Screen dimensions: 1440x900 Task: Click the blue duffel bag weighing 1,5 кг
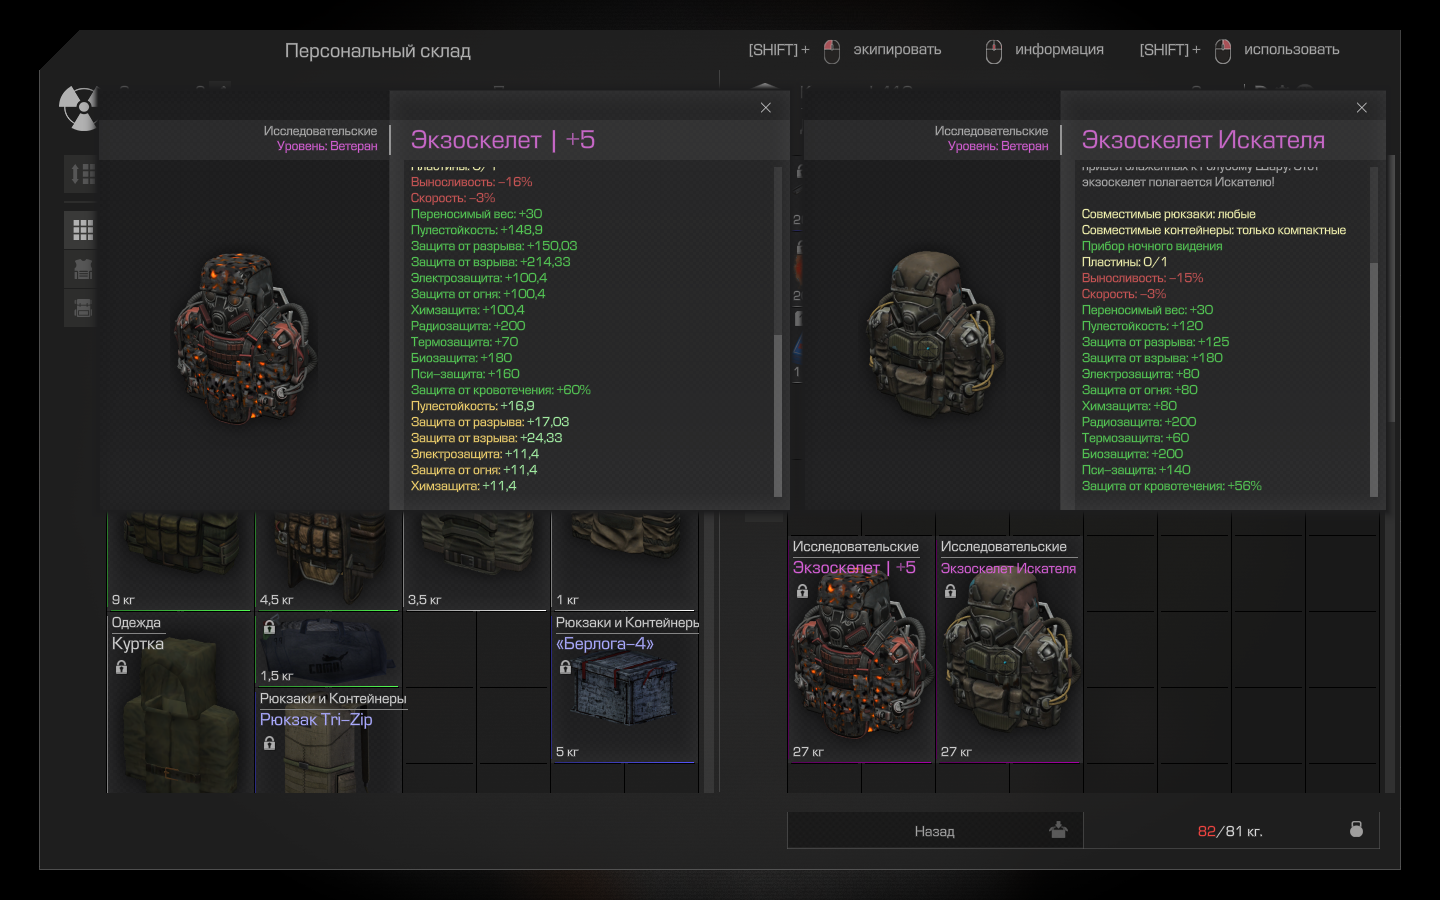(x=328, y=650)
